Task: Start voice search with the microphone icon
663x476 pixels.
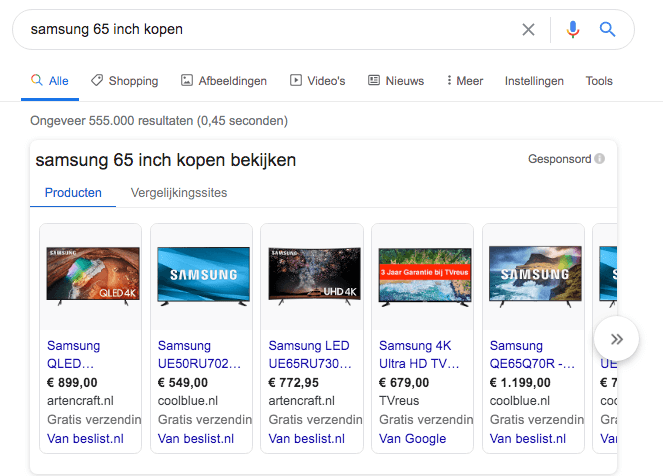Action: [x=573, y=30]
